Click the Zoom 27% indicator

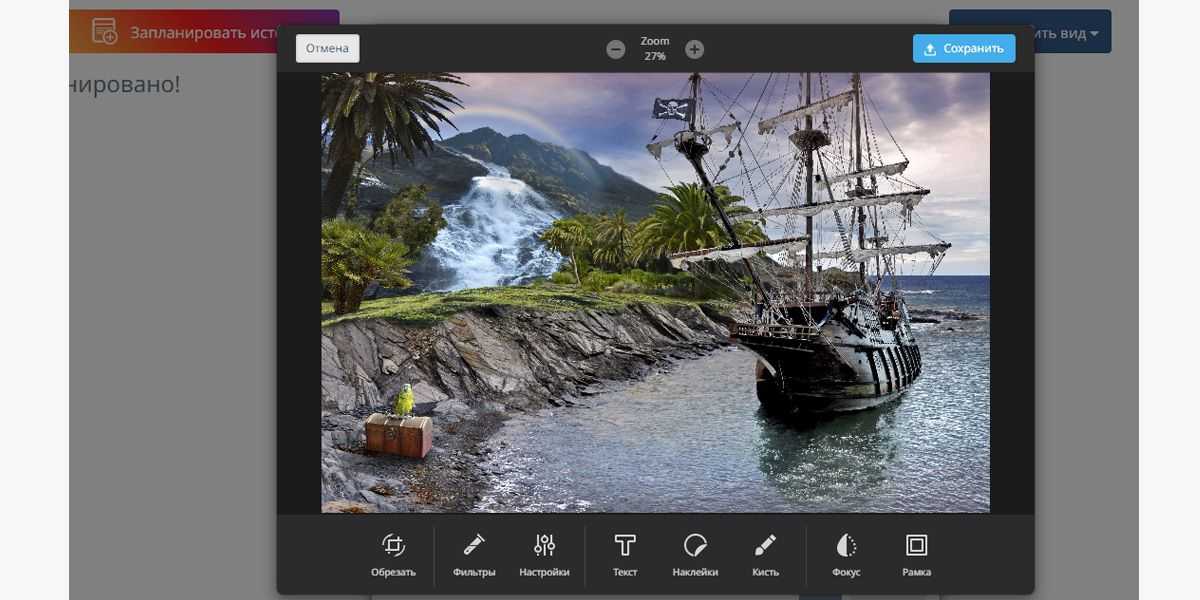click(x=655, y=49)
